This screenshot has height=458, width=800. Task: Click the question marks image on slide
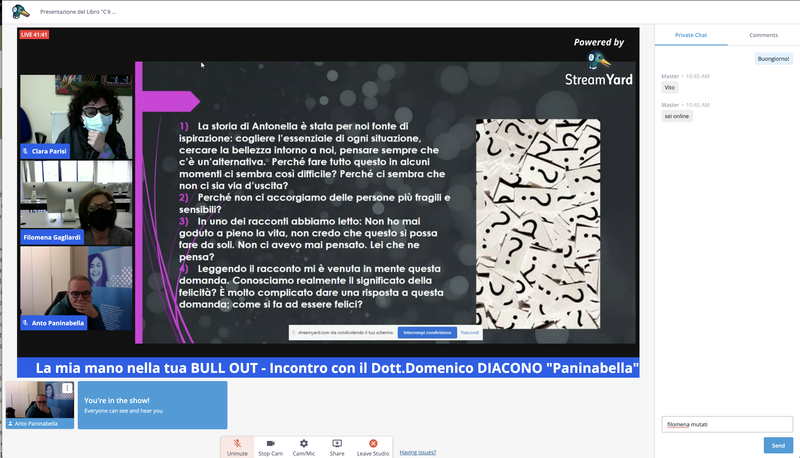(538, 224)
